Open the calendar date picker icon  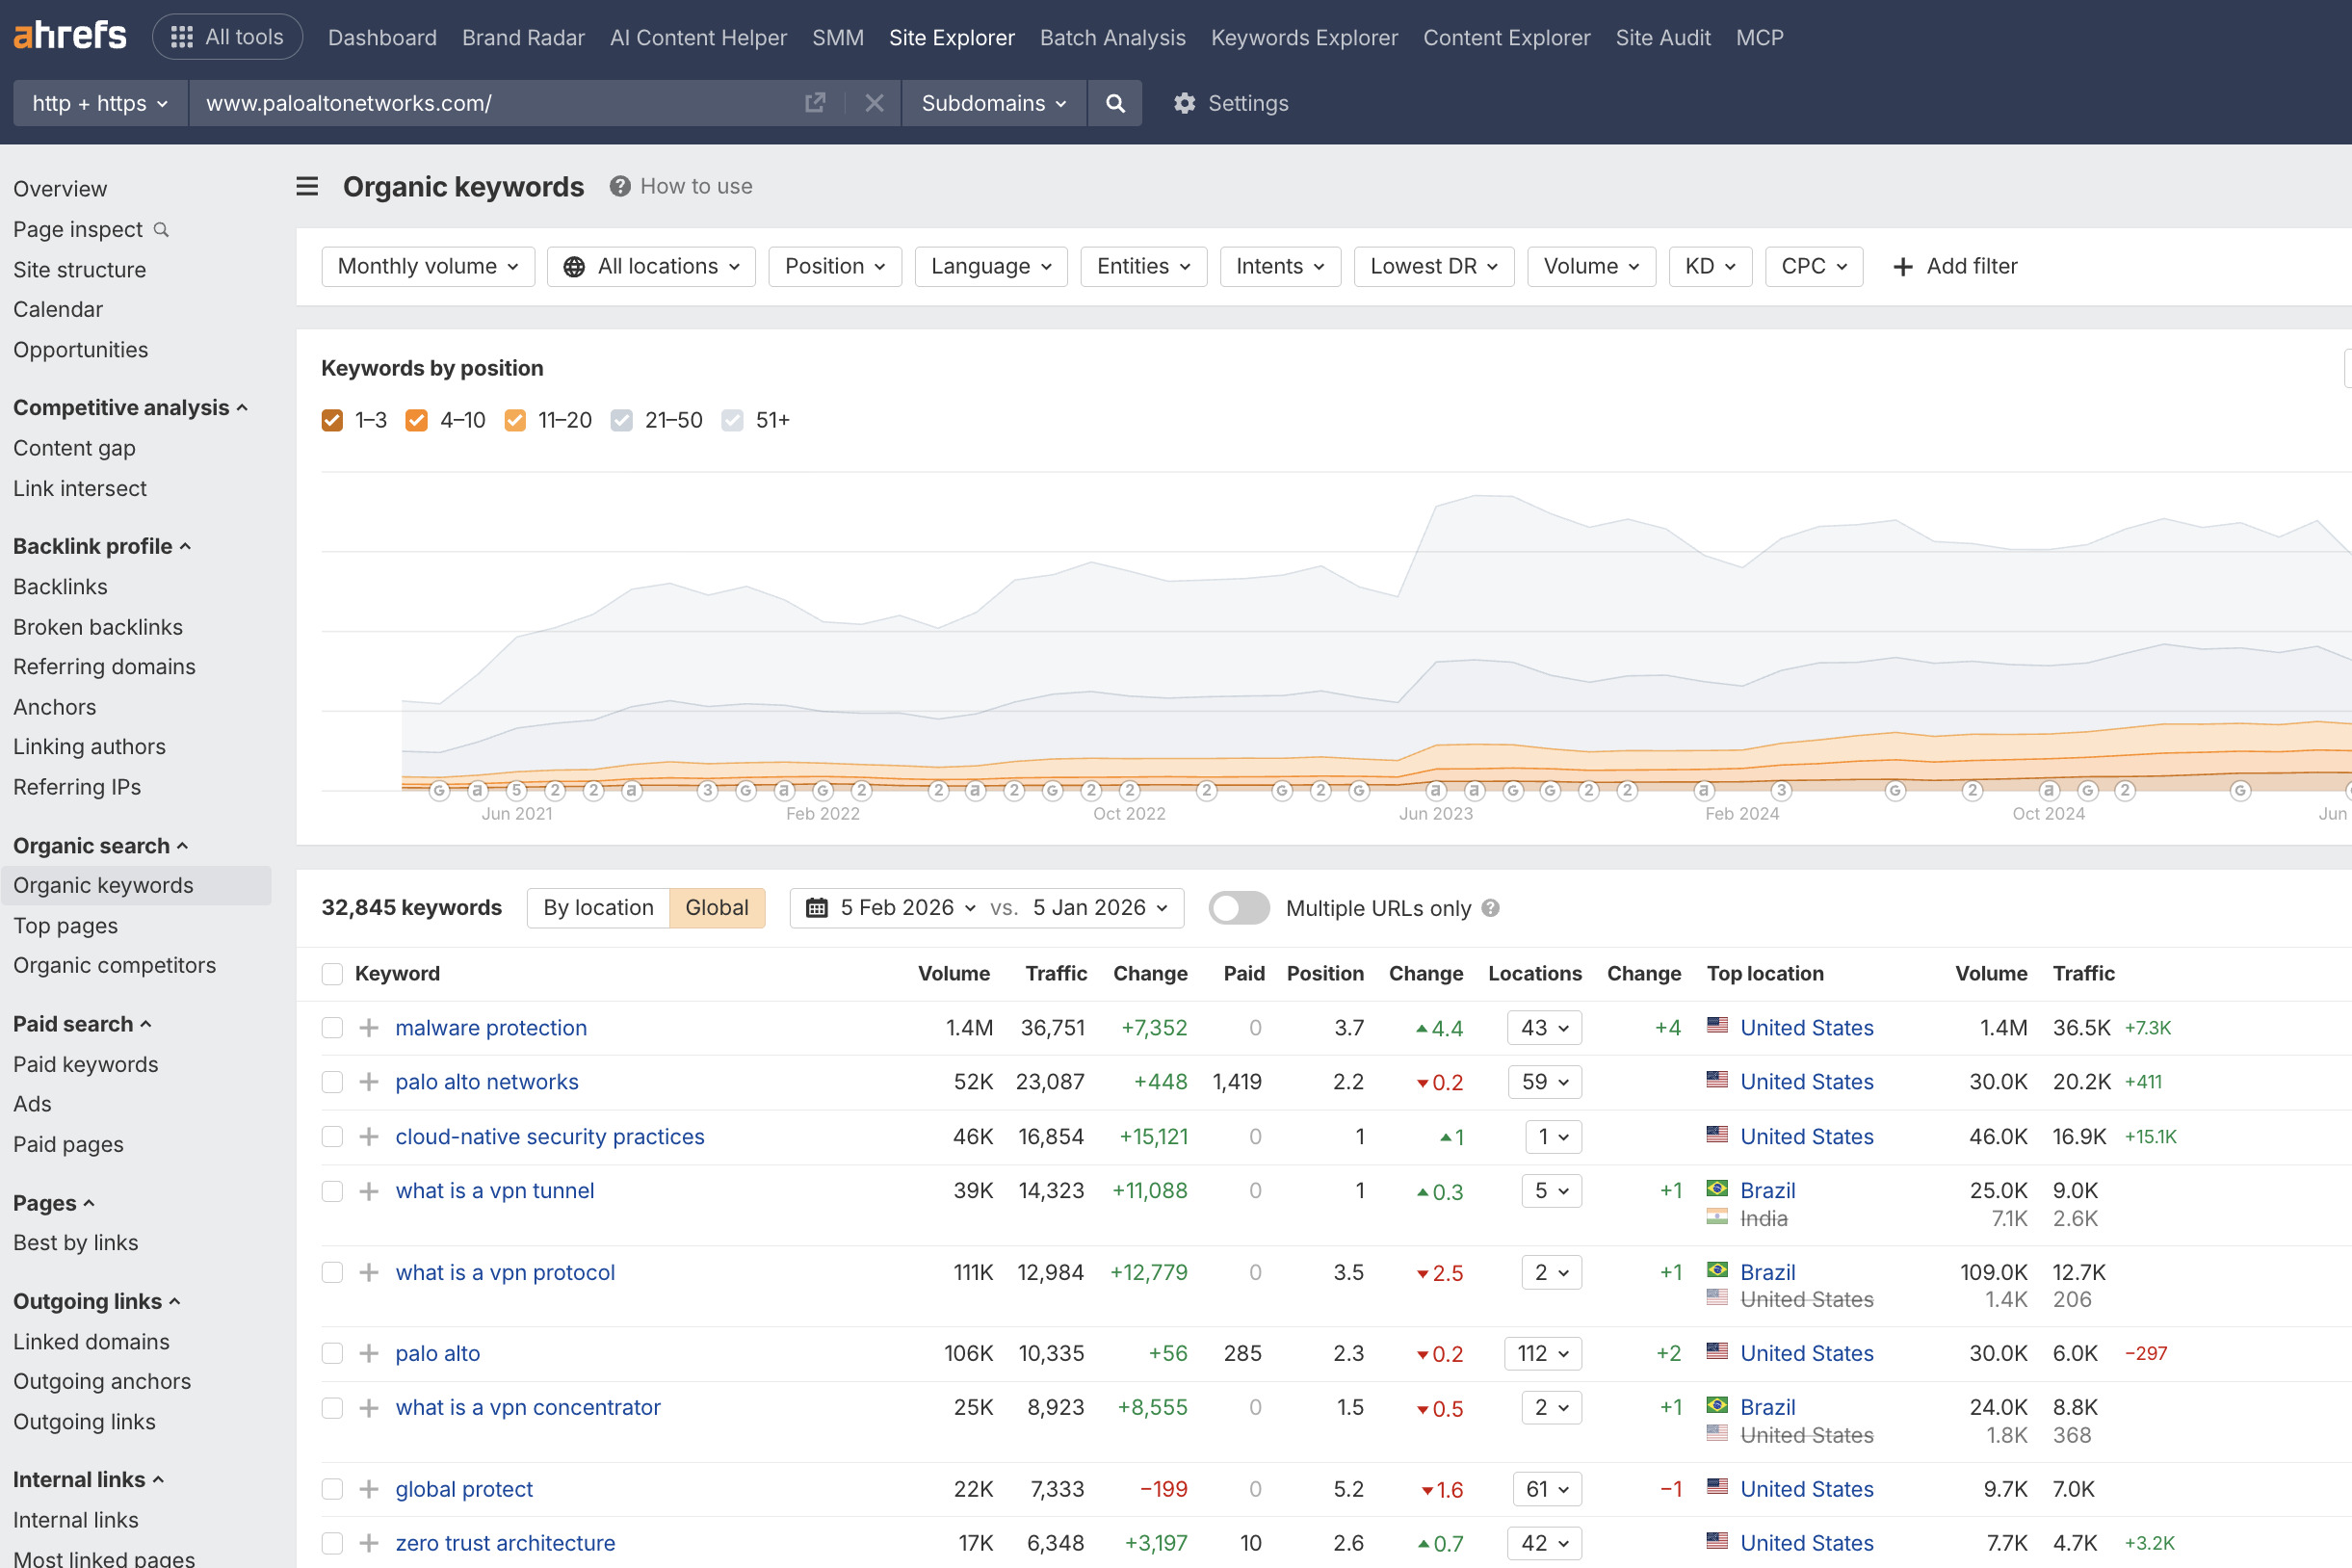pyautogui.click(x=818, y=907)
